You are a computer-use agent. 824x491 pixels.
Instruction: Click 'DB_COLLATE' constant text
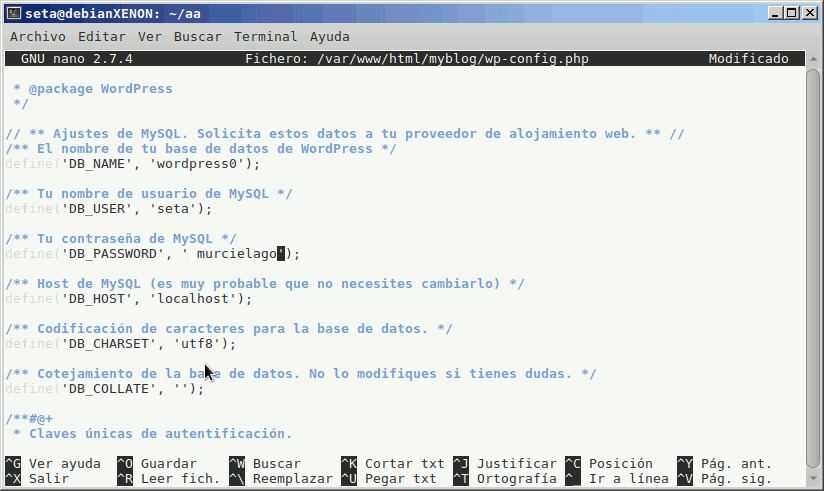tap(109, 389)
